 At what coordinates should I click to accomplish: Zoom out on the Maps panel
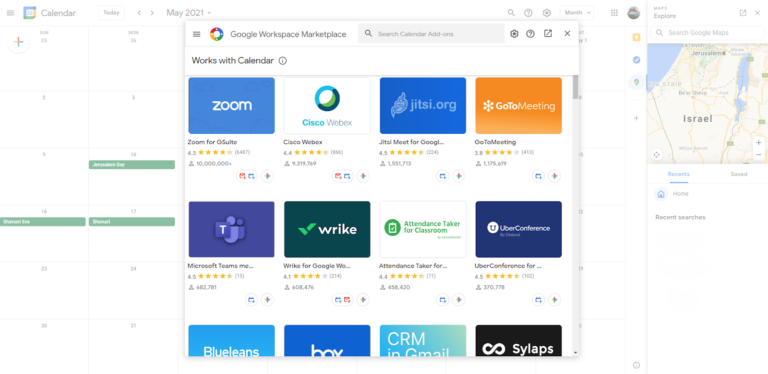click(x=758, y=155)
